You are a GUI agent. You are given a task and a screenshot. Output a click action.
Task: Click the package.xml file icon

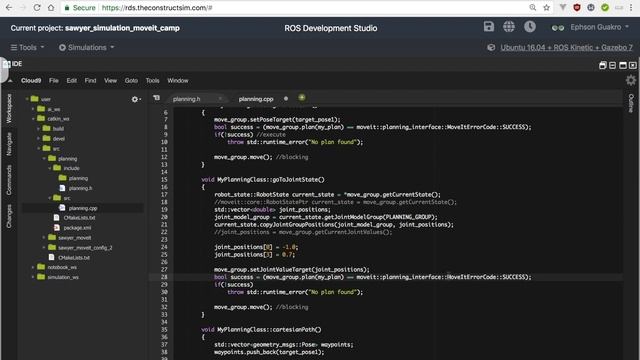(x=57, y=228)
